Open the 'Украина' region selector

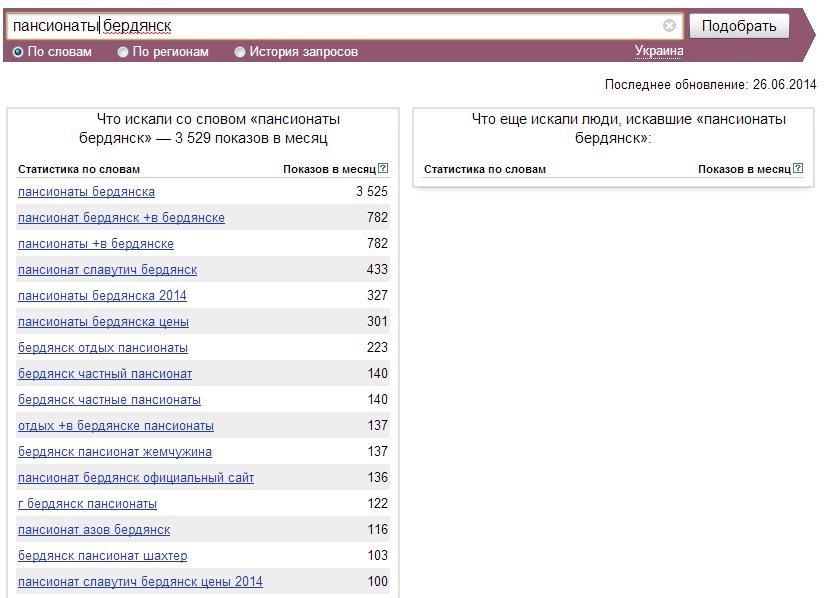[659, 51]
